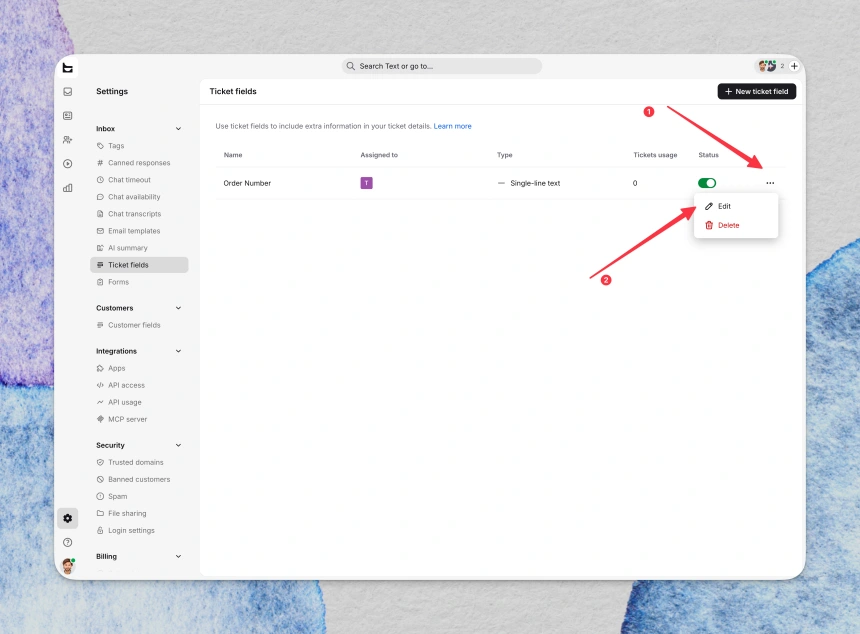Click the plus circle icon in top bar
The height and width of the screenshot is (634, 860).
(x=794, y=66)
